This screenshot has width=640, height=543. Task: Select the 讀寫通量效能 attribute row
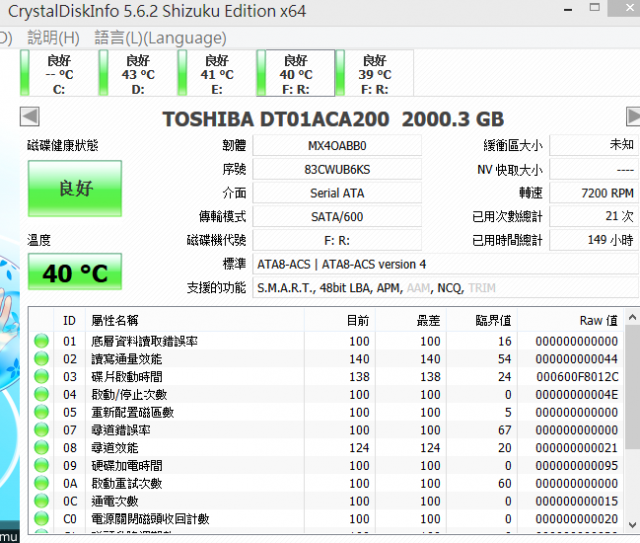coord(327,359)
